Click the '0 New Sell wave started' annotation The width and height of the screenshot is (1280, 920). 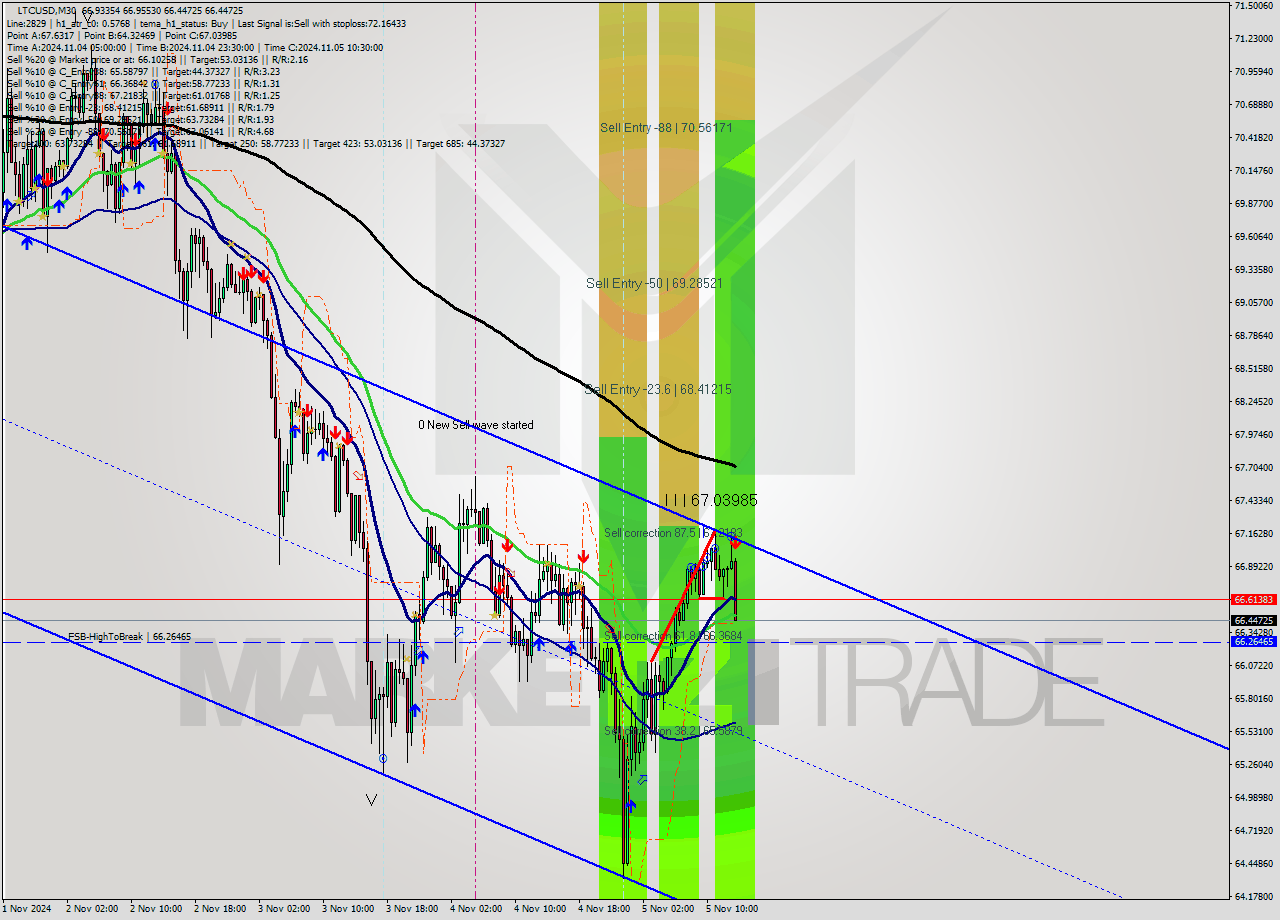(x=476, y=425)
